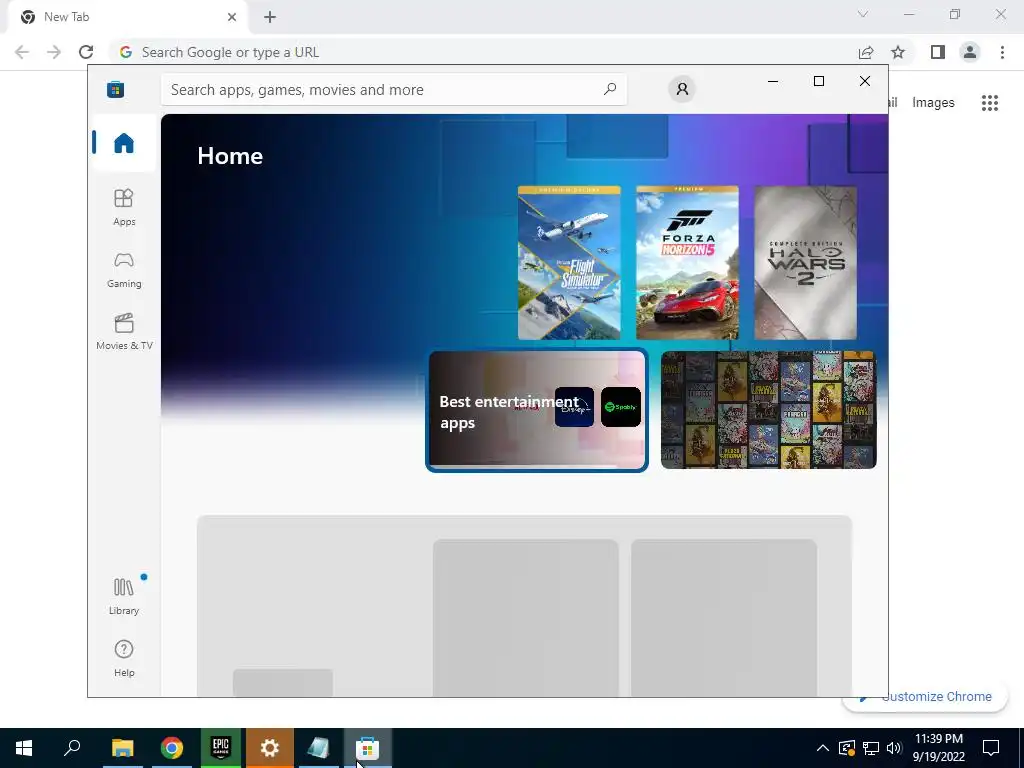Show hidden system tray icons

823,748
